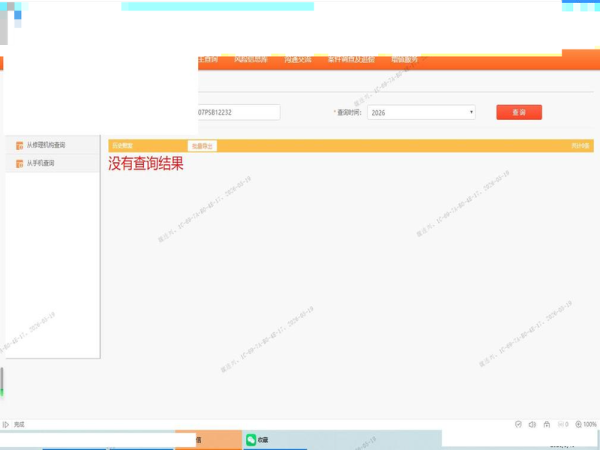
Task: Click the 批量导出 batch export button
Action: pyautogui.click(x=202, y=146)
